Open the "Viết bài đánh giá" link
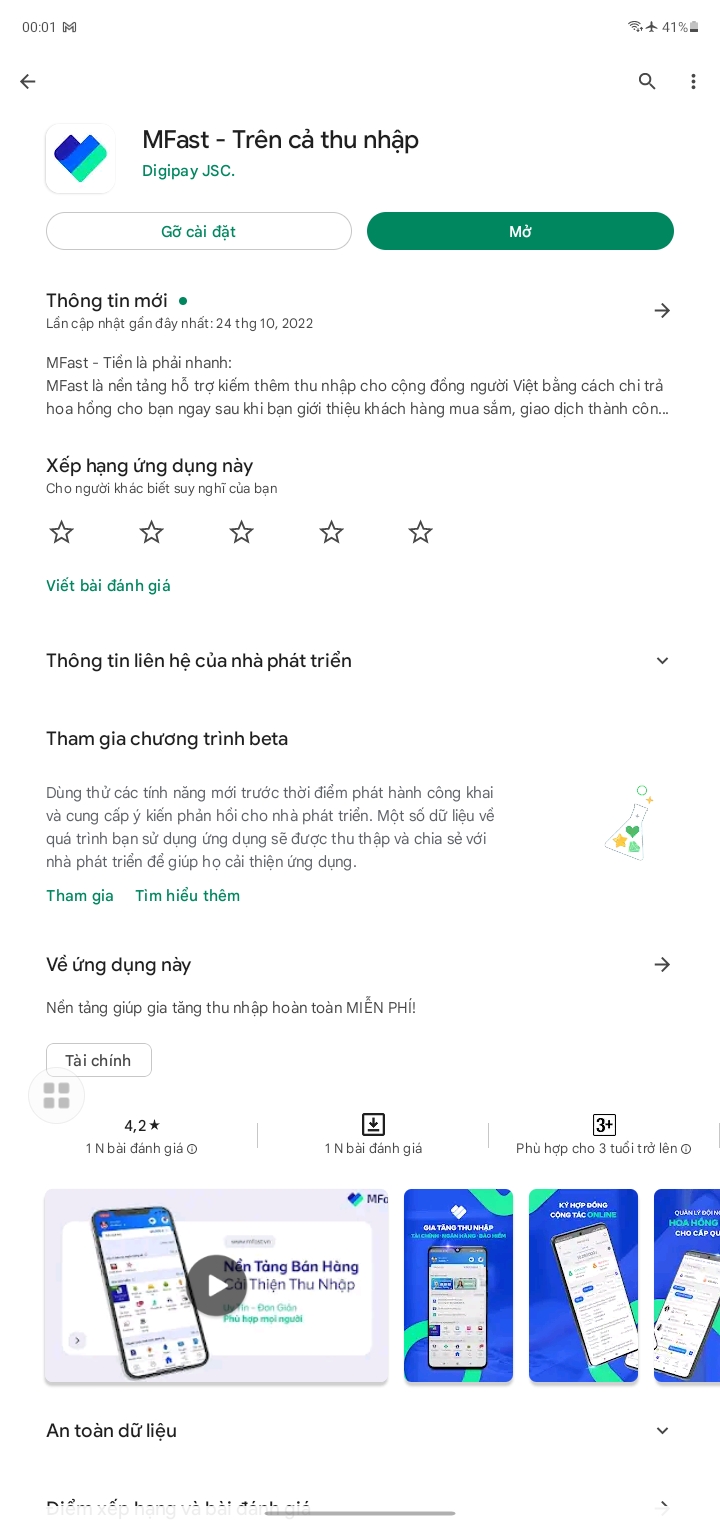The width and height of the screenshot is (720, 1520). [x=108, y=586]
